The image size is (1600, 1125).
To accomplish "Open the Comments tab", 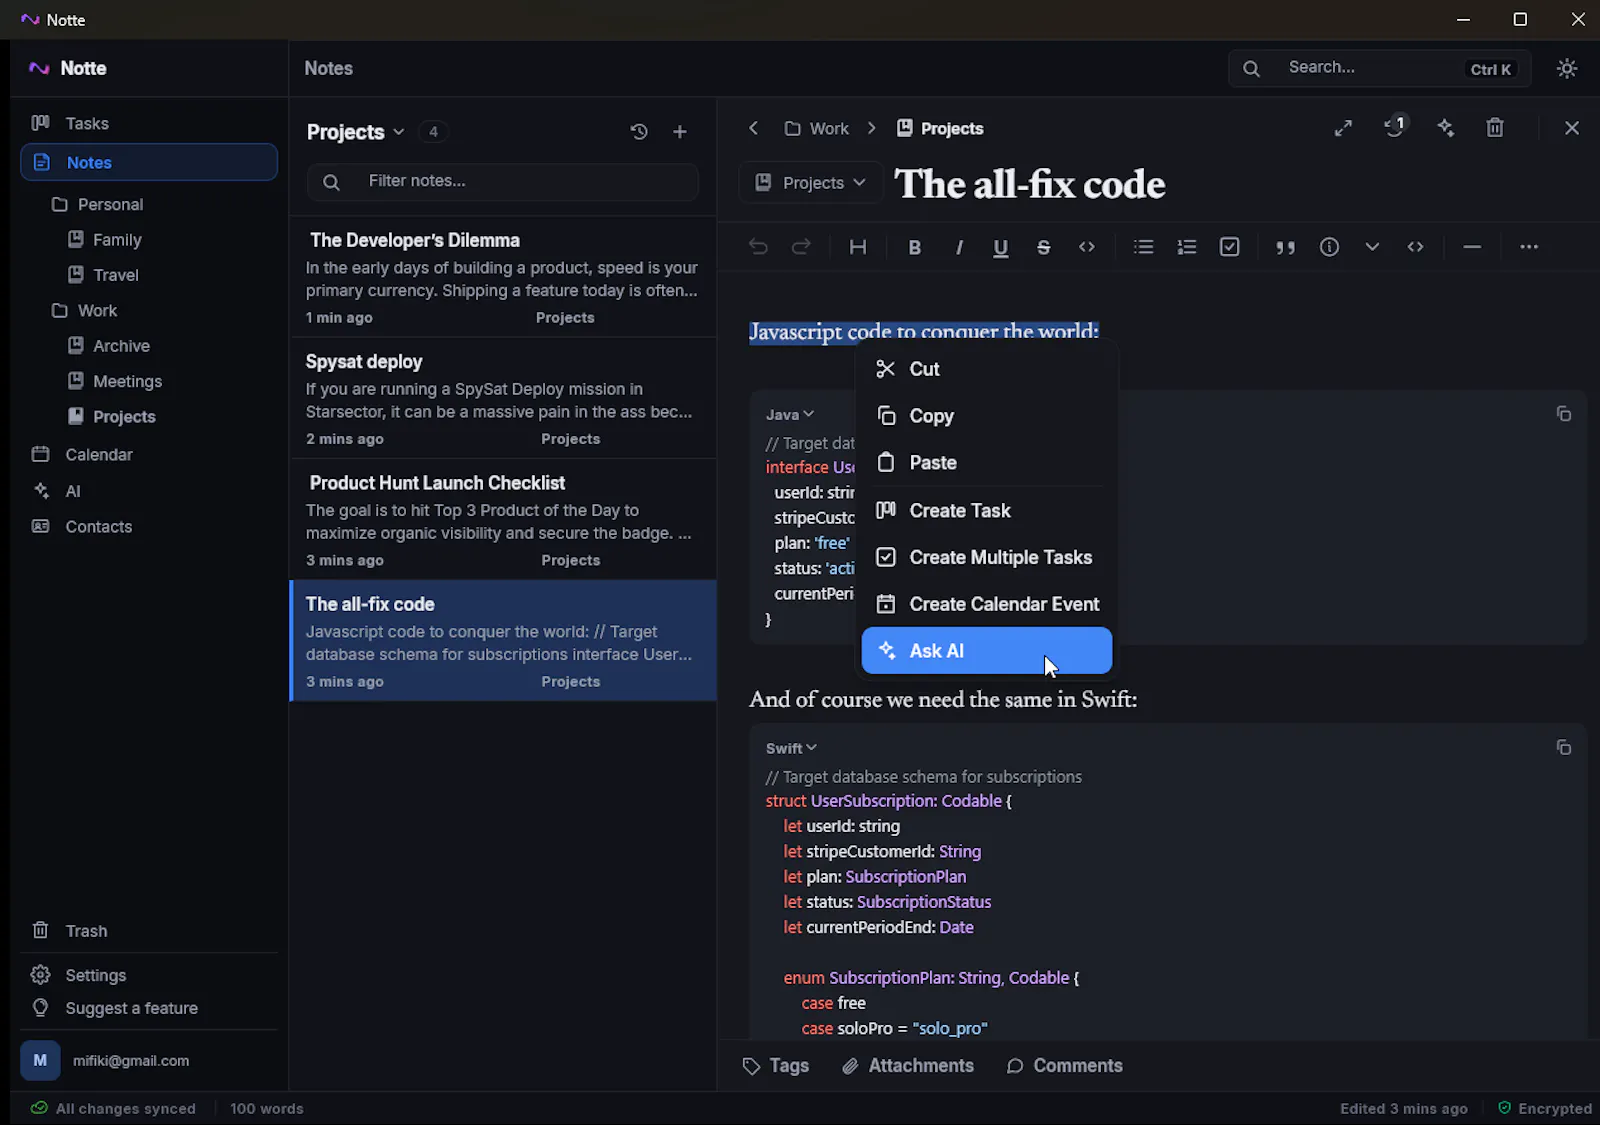I will (1064, 1066).
